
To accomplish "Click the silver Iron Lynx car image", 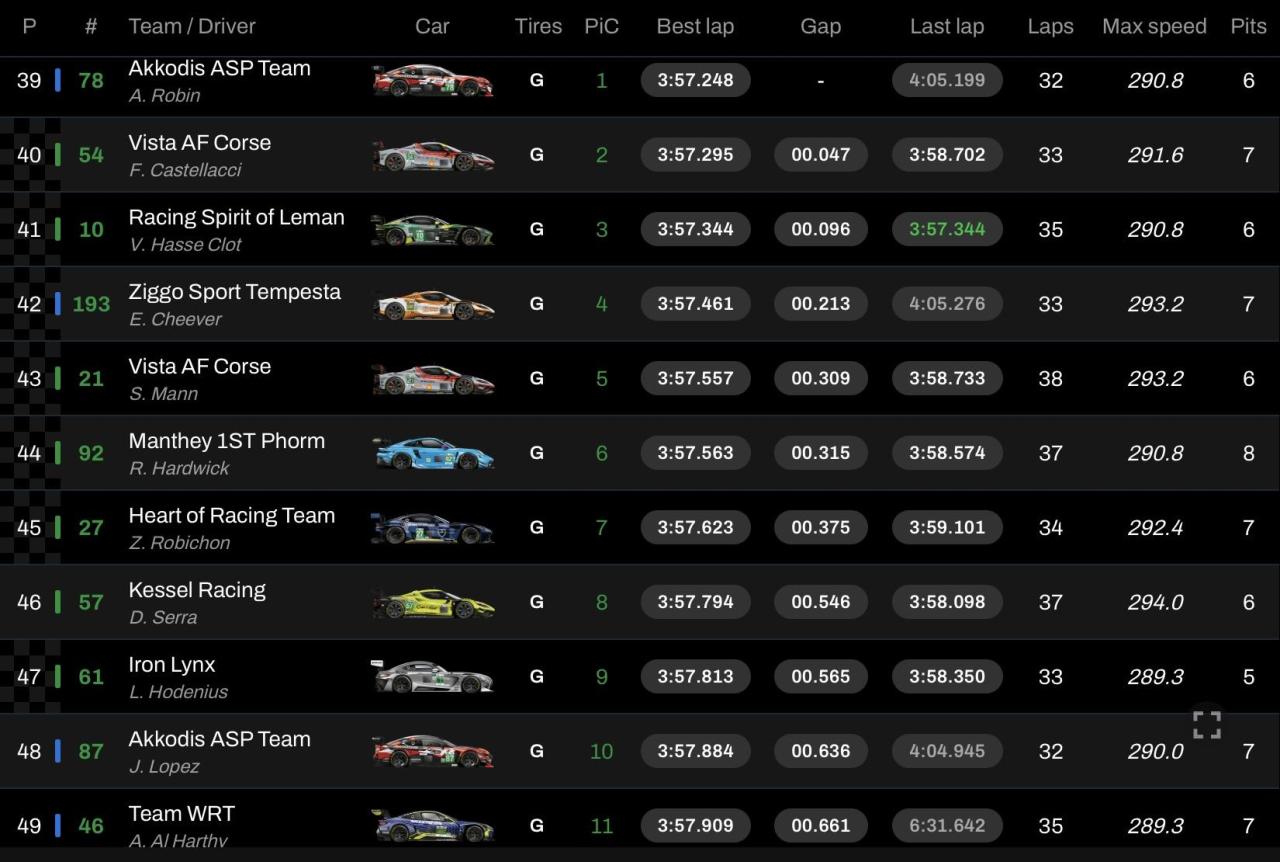I will point(433,677).
